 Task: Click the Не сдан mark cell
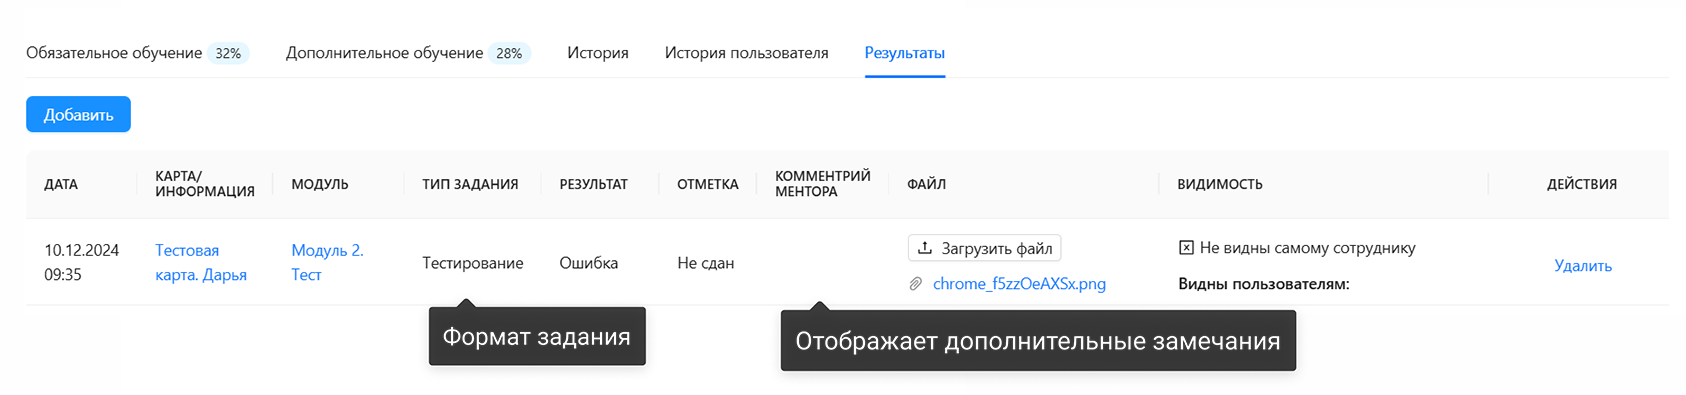pos(706,263)
